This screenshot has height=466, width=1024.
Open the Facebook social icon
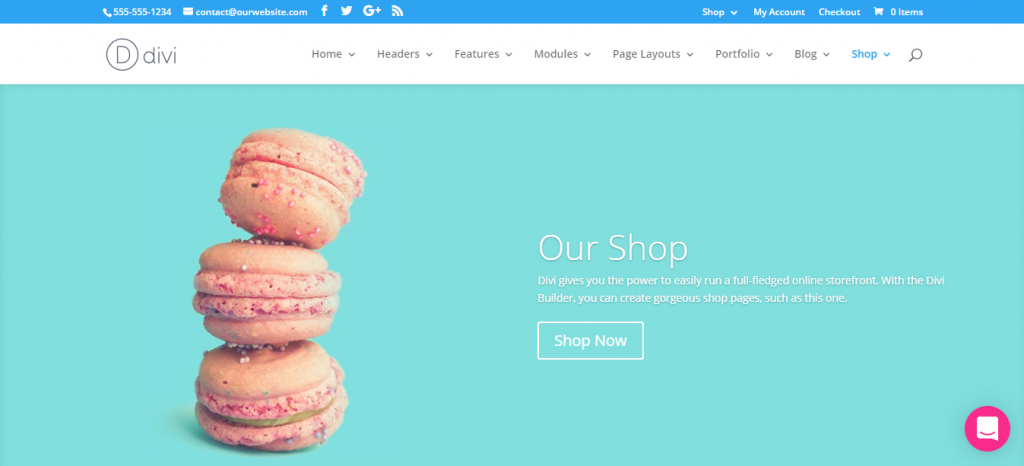[324, 11]
